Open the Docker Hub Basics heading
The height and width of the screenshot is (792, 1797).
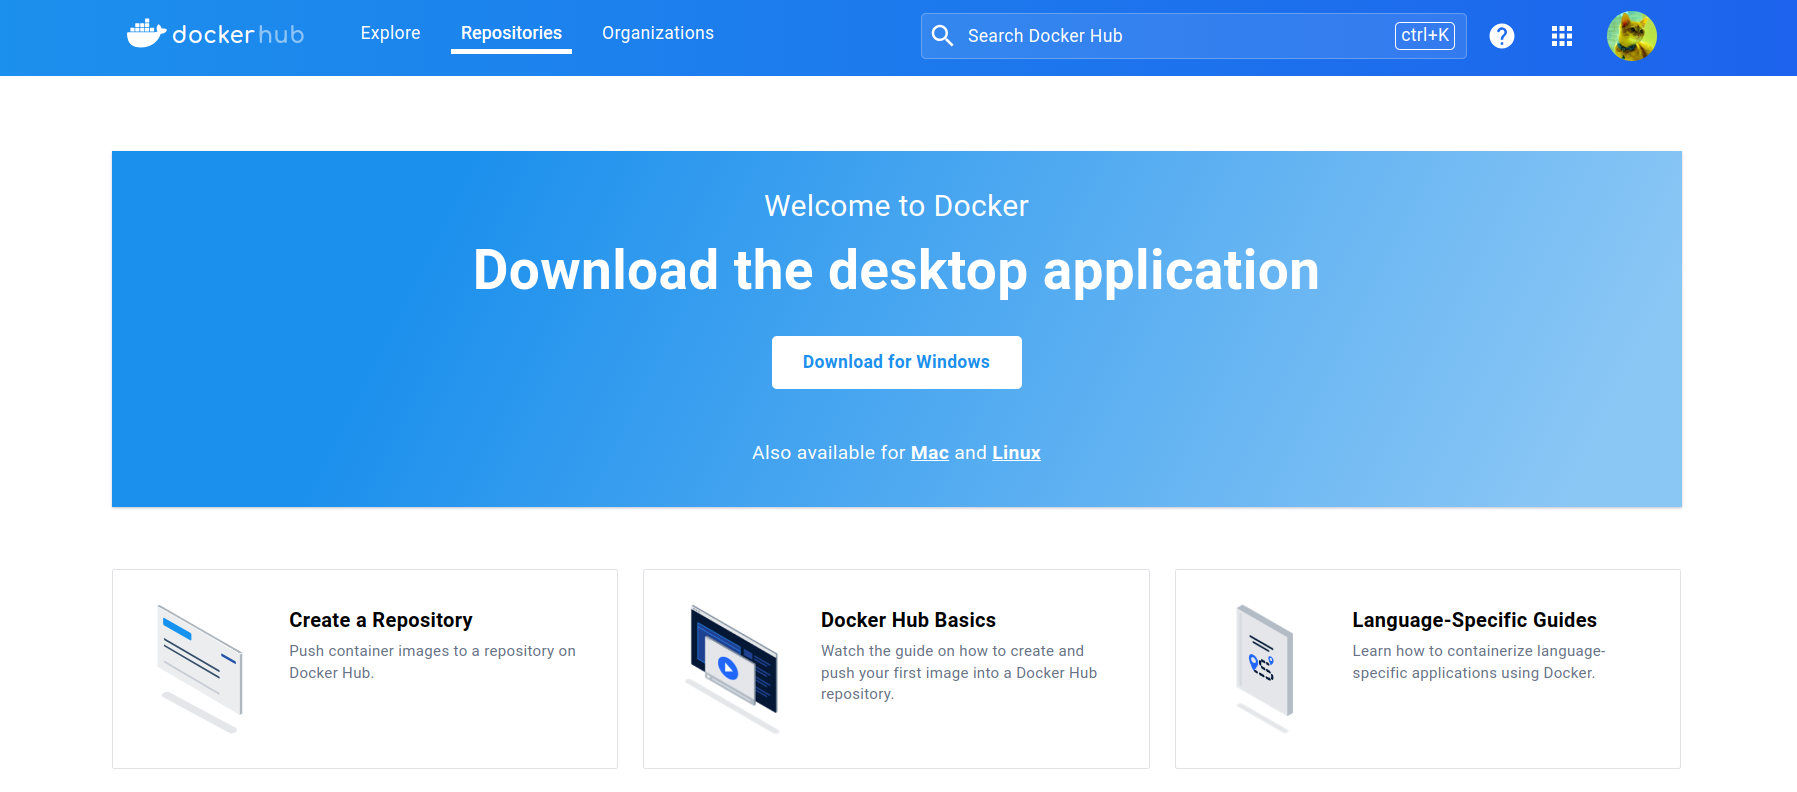pos(908,620)
